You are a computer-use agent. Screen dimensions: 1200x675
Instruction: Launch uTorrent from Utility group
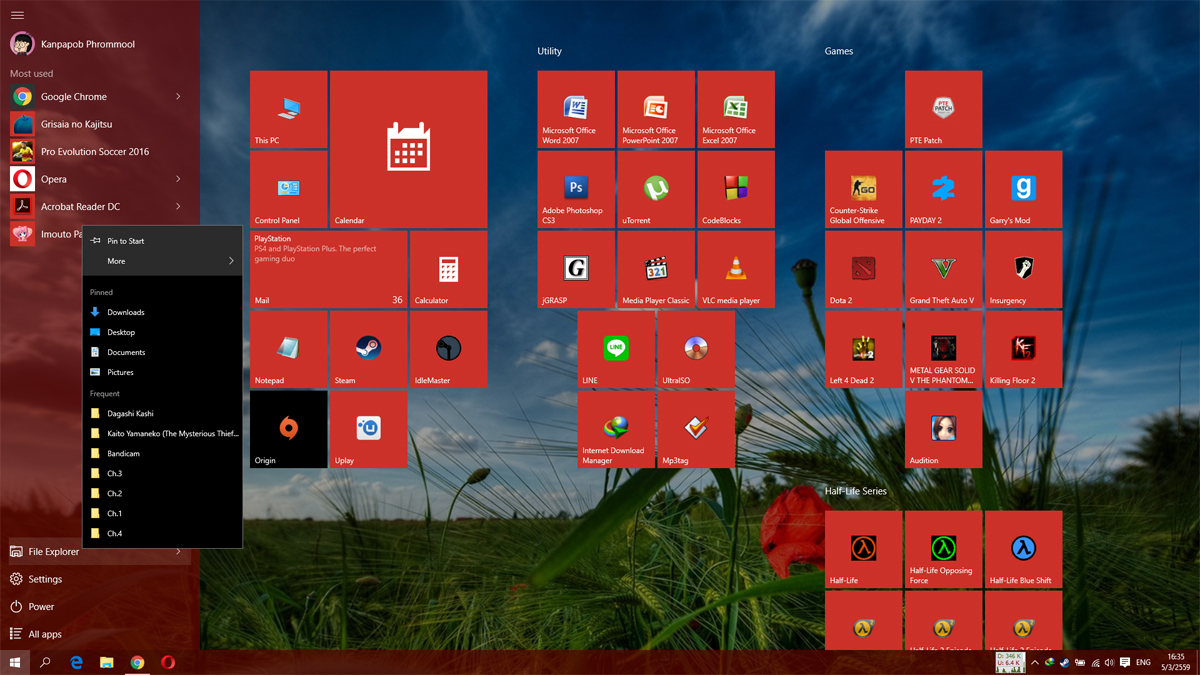pyautogui.click(x=656, y=189)
